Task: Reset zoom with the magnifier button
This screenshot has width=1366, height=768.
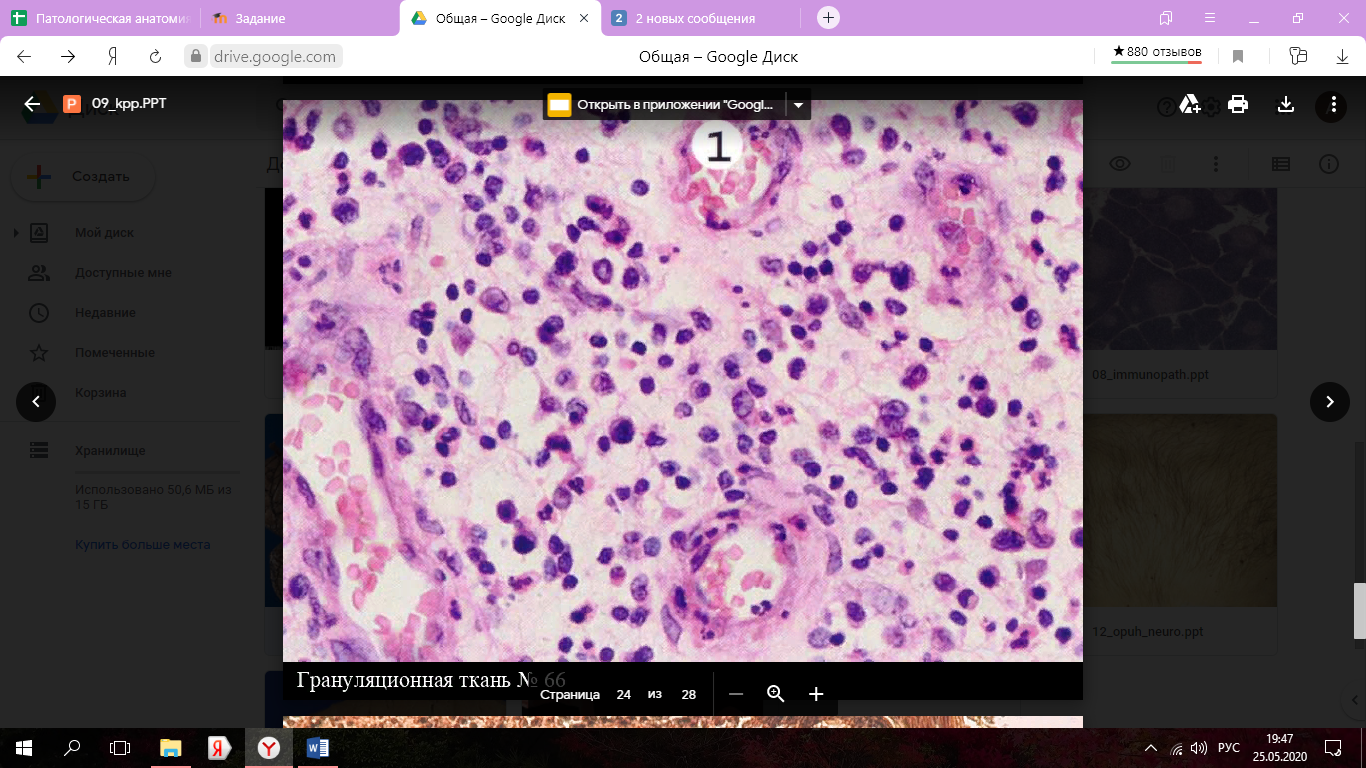Action: point(775,694)
